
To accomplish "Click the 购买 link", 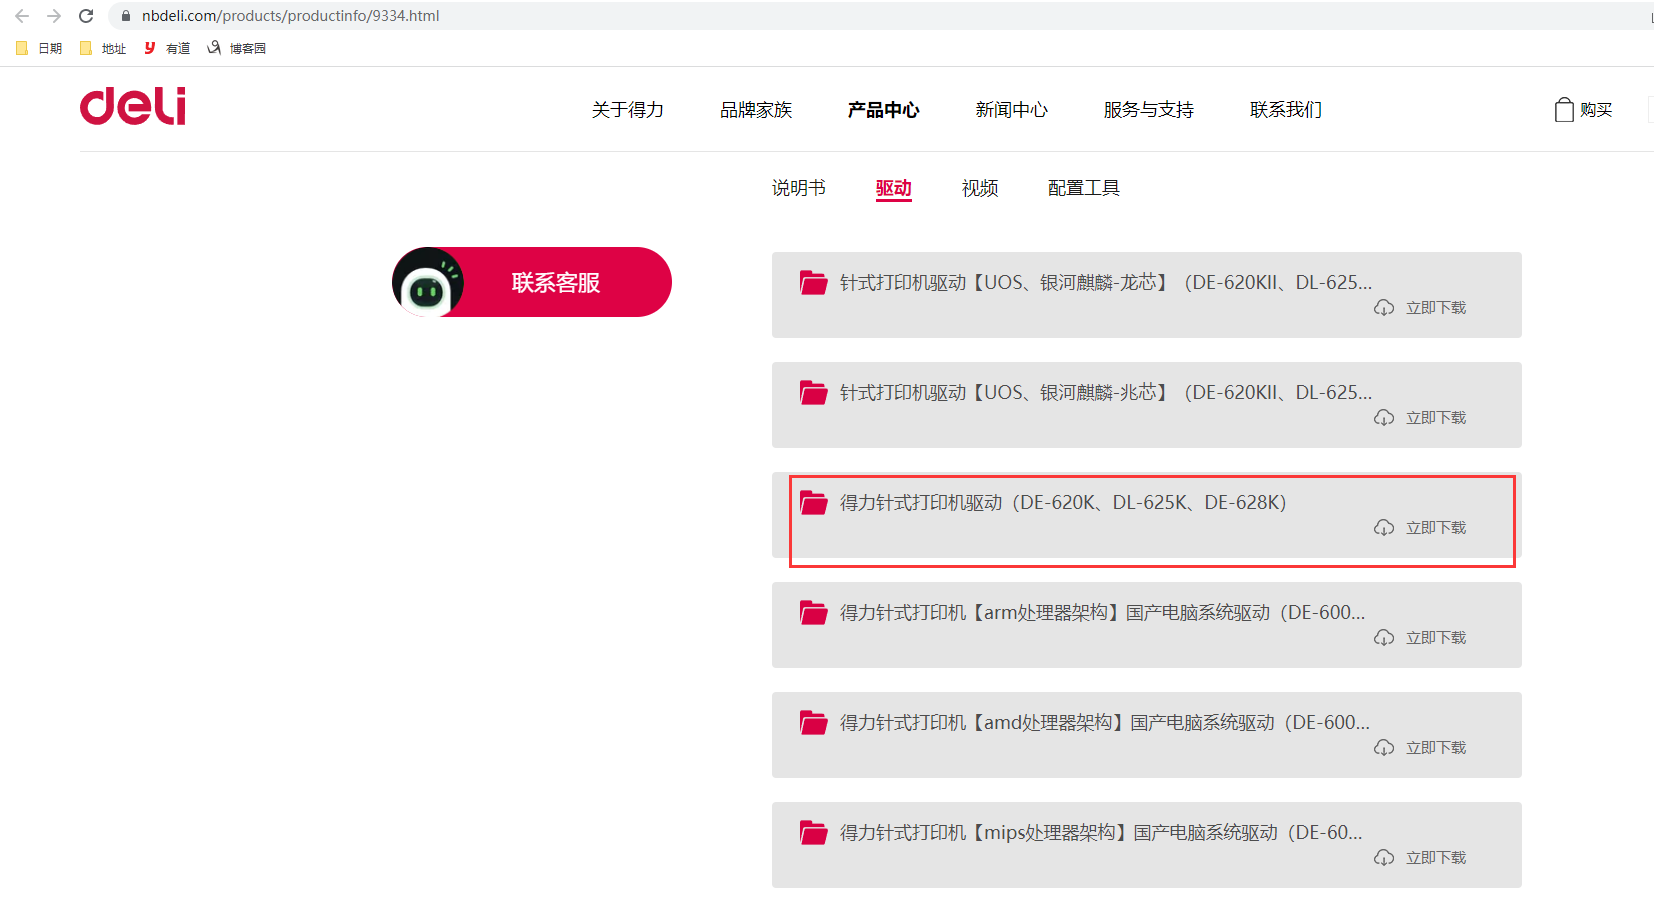I will pyautogui.click(x=1596, y=110).
